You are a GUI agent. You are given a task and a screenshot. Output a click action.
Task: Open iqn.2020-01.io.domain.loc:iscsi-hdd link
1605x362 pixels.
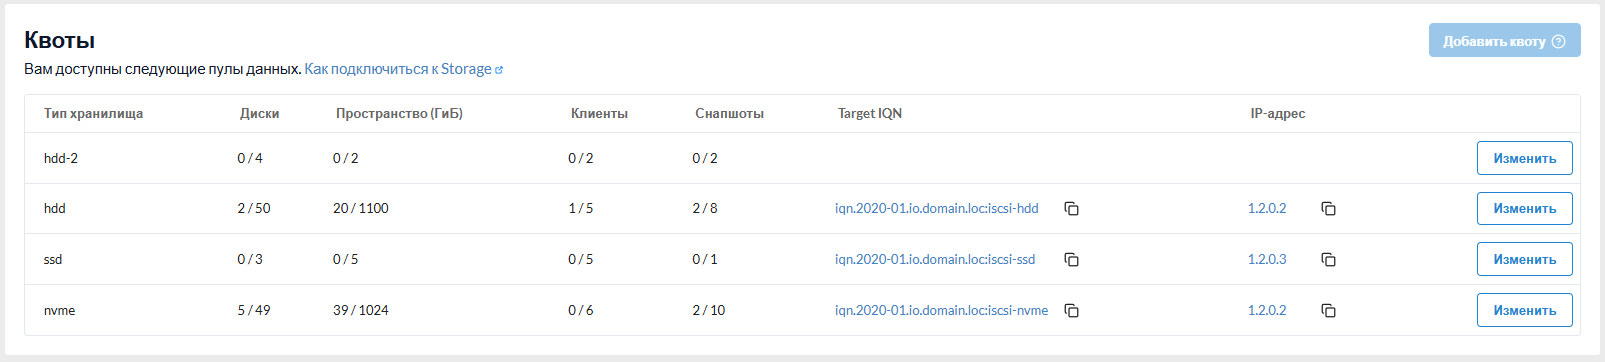pyautogui.click(x=937, y=209)
